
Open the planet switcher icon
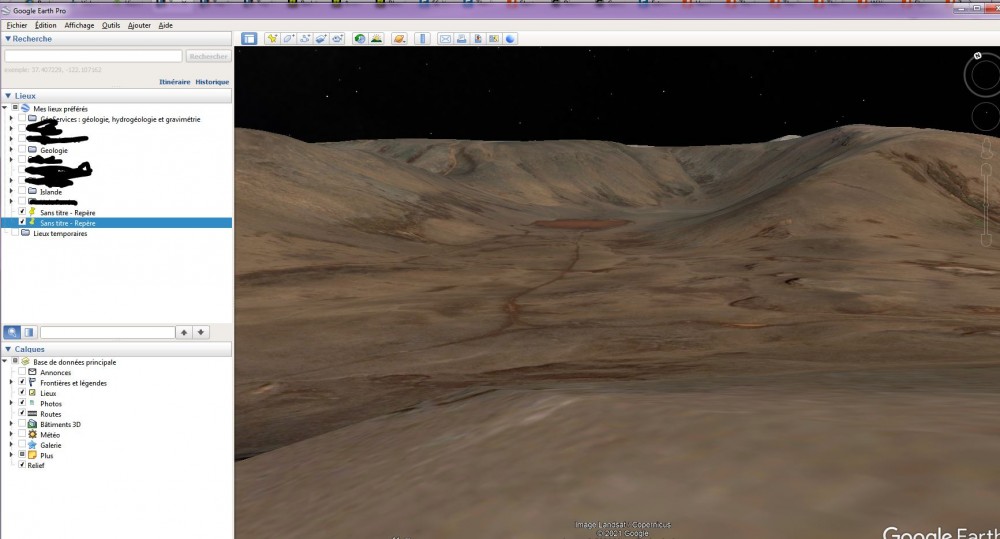click(x=399, y=39)
